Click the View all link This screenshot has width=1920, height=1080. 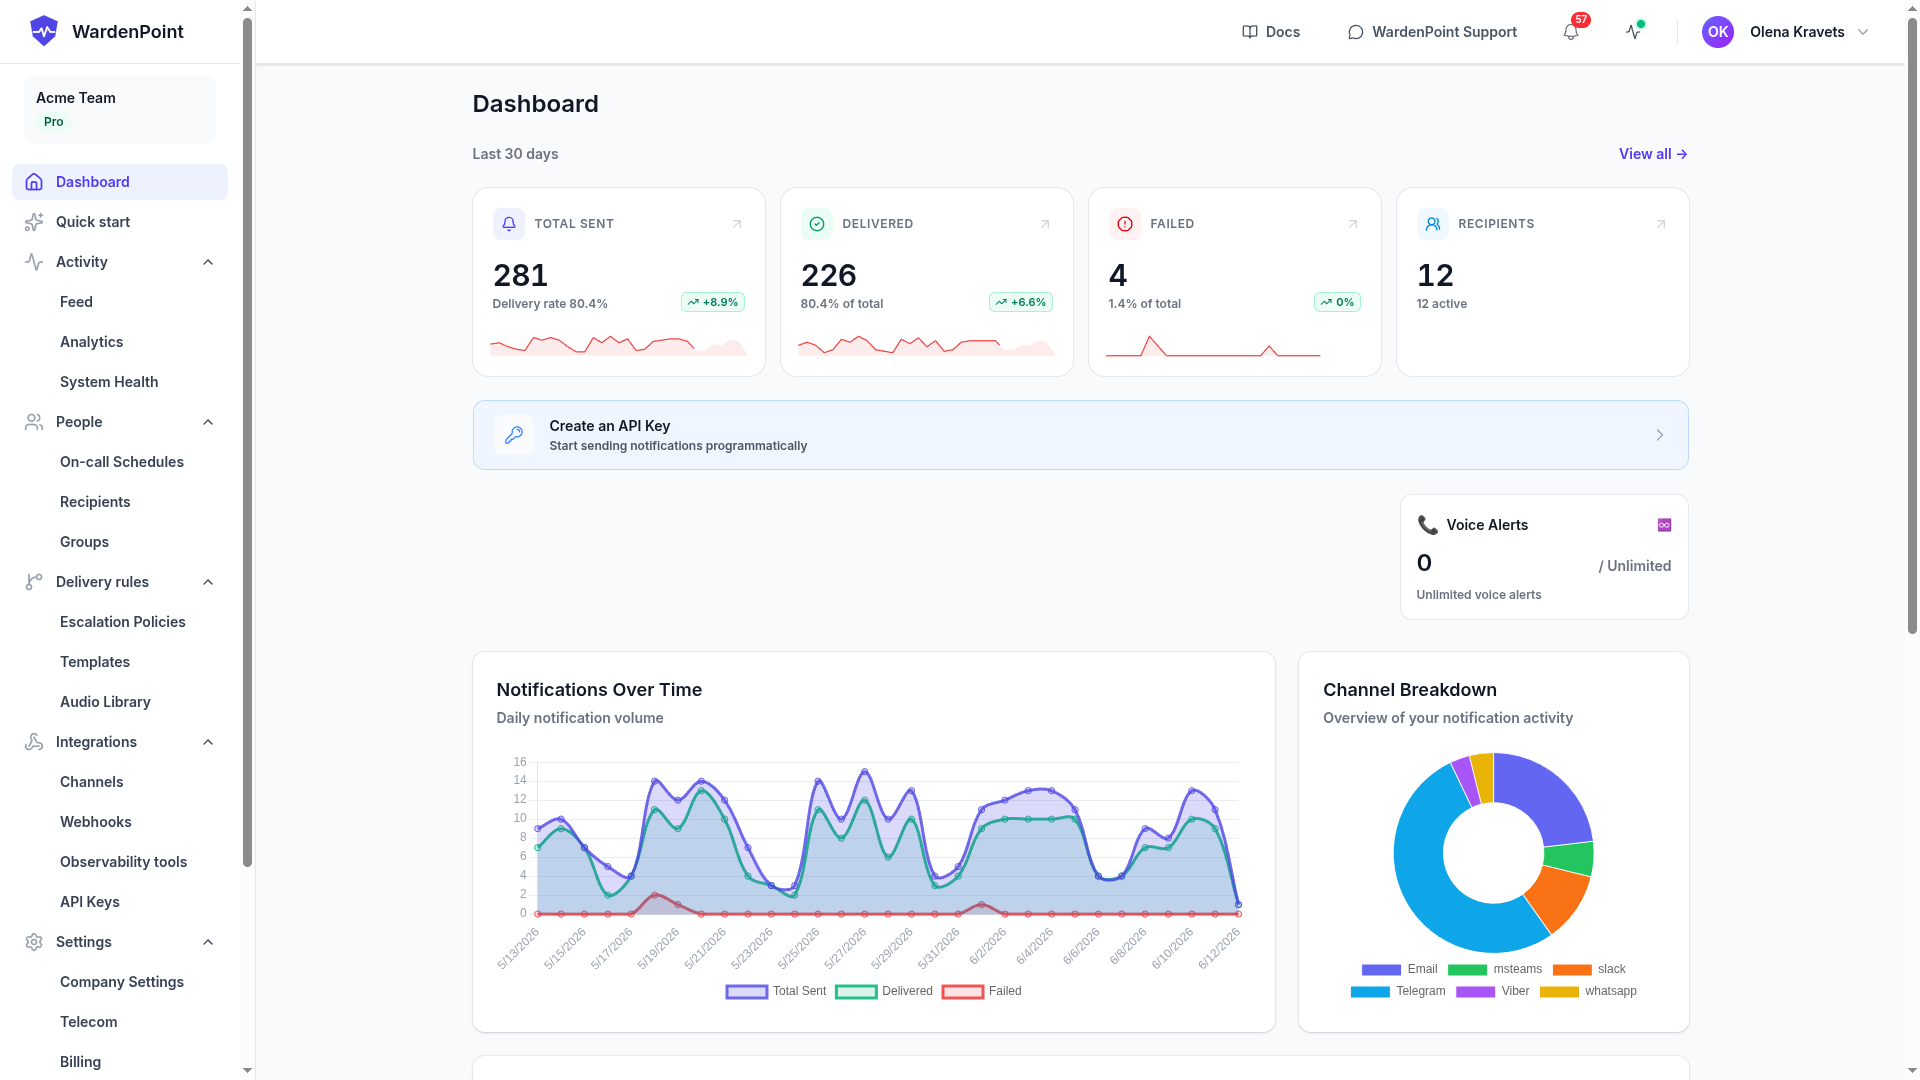(1653, 154)
